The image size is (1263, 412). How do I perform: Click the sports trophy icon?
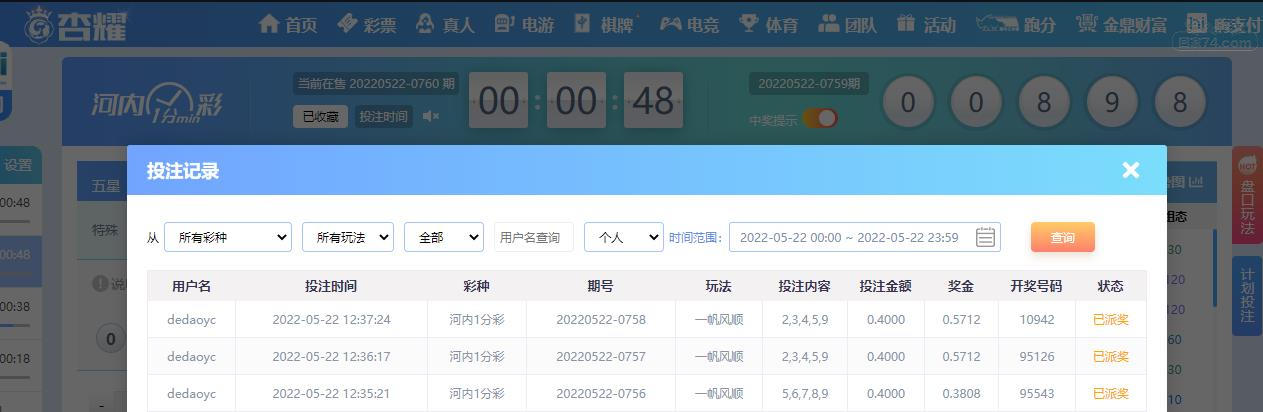[x=749, y=23]
